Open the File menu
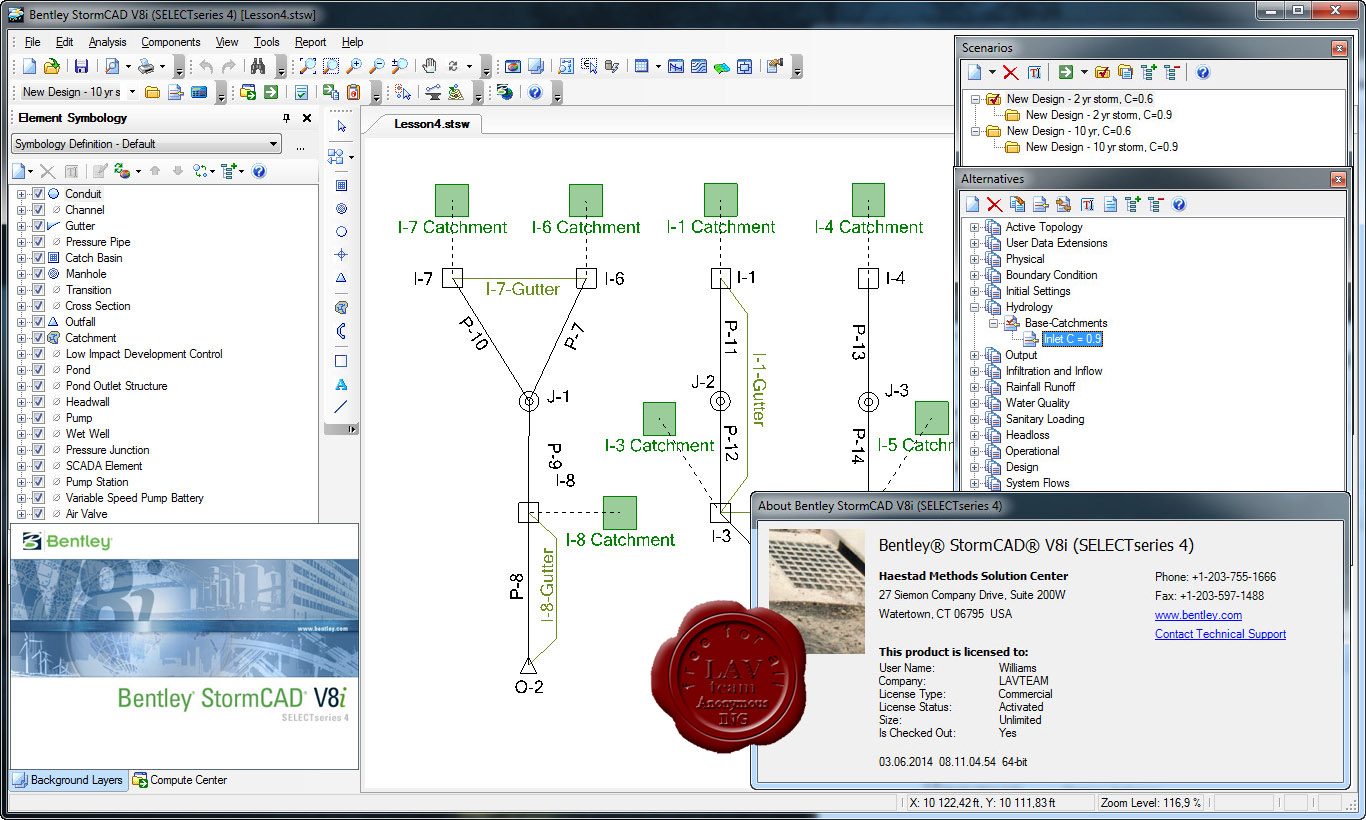This screenshot has height=820, width=1366. pyautogui.click(x=32, y=42)
